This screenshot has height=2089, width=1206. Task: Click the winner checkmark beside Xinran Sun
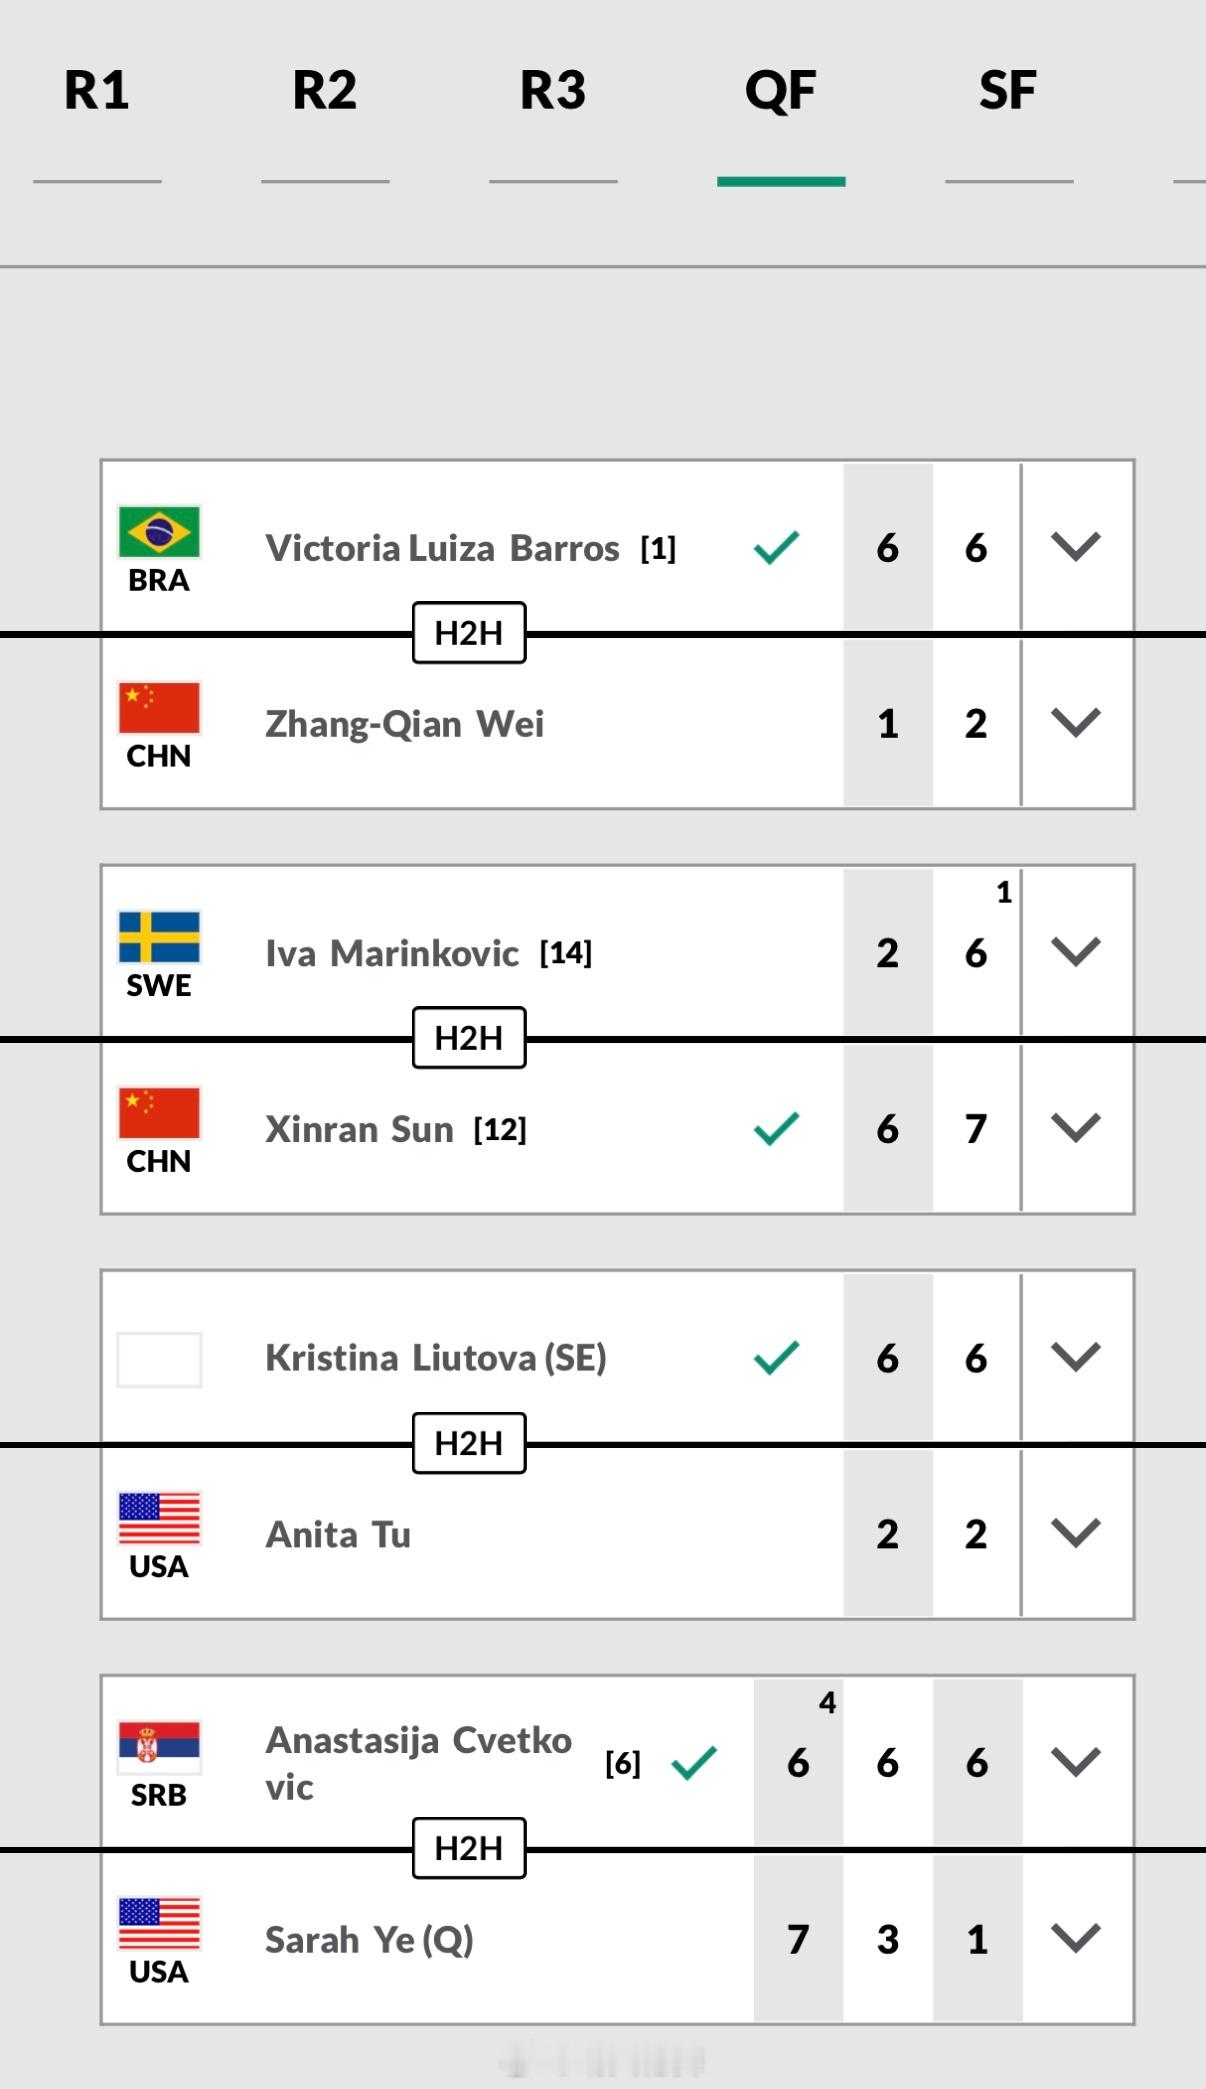[x=776, y=1126]
